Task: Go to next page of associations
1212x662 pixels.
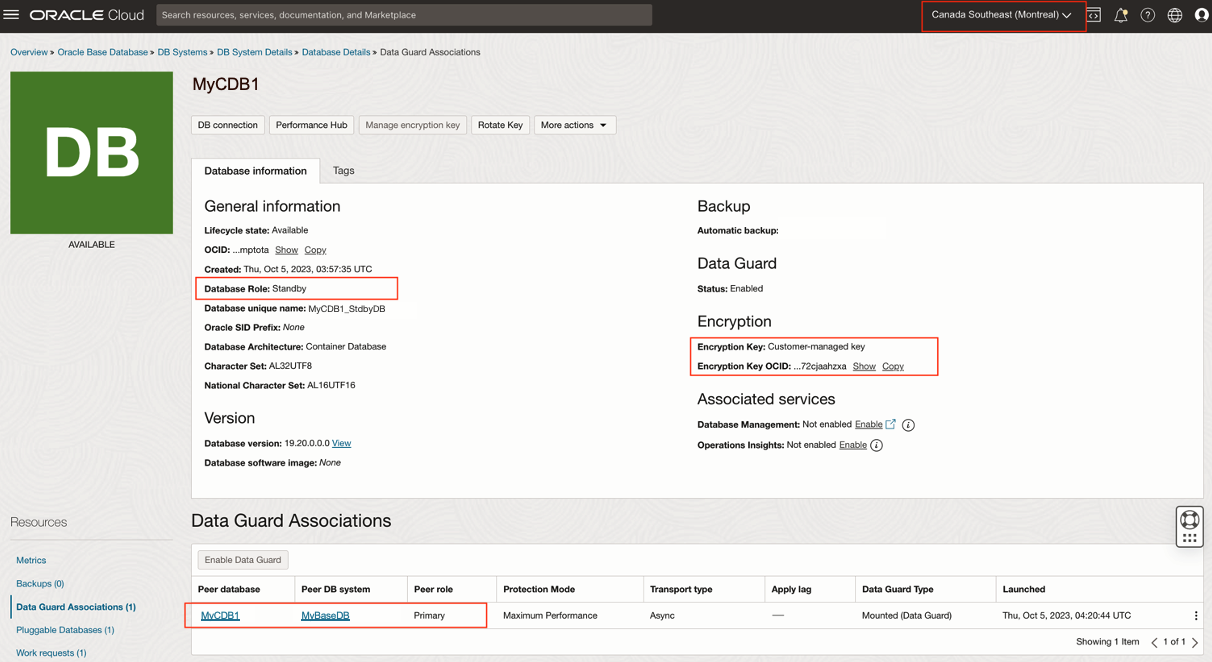Action: (x=1195, y=642)
